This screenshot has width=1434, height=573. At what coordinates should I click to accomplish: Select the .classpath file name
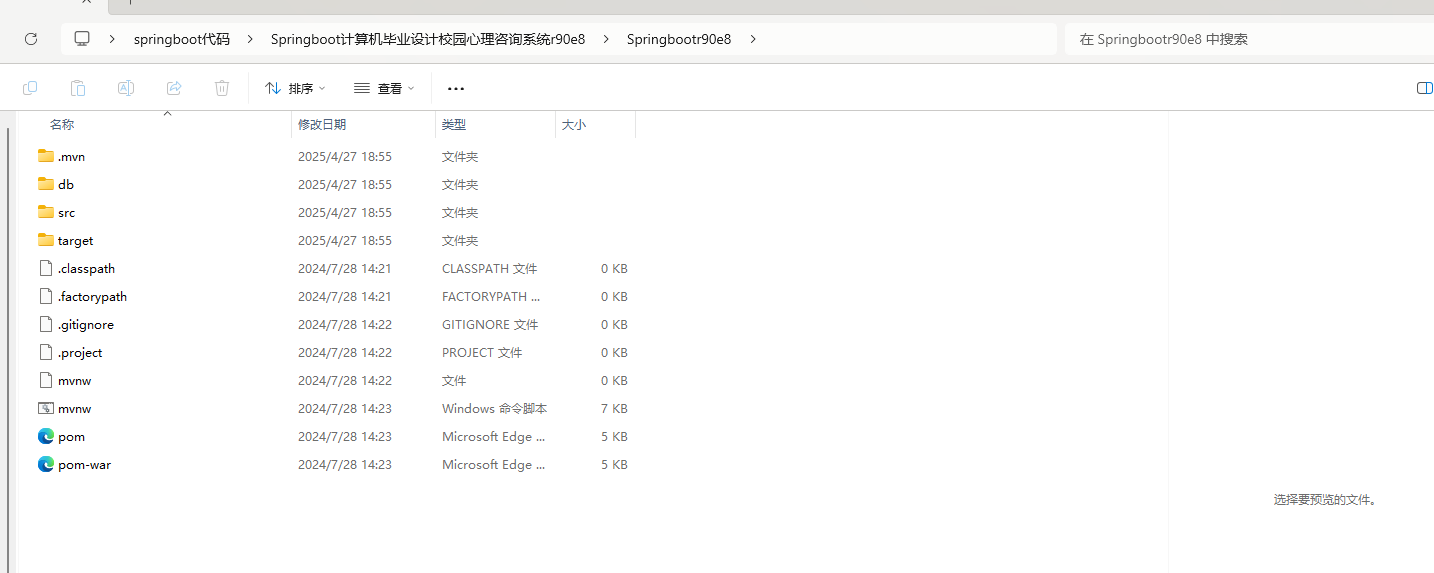(x=87, y=269)
